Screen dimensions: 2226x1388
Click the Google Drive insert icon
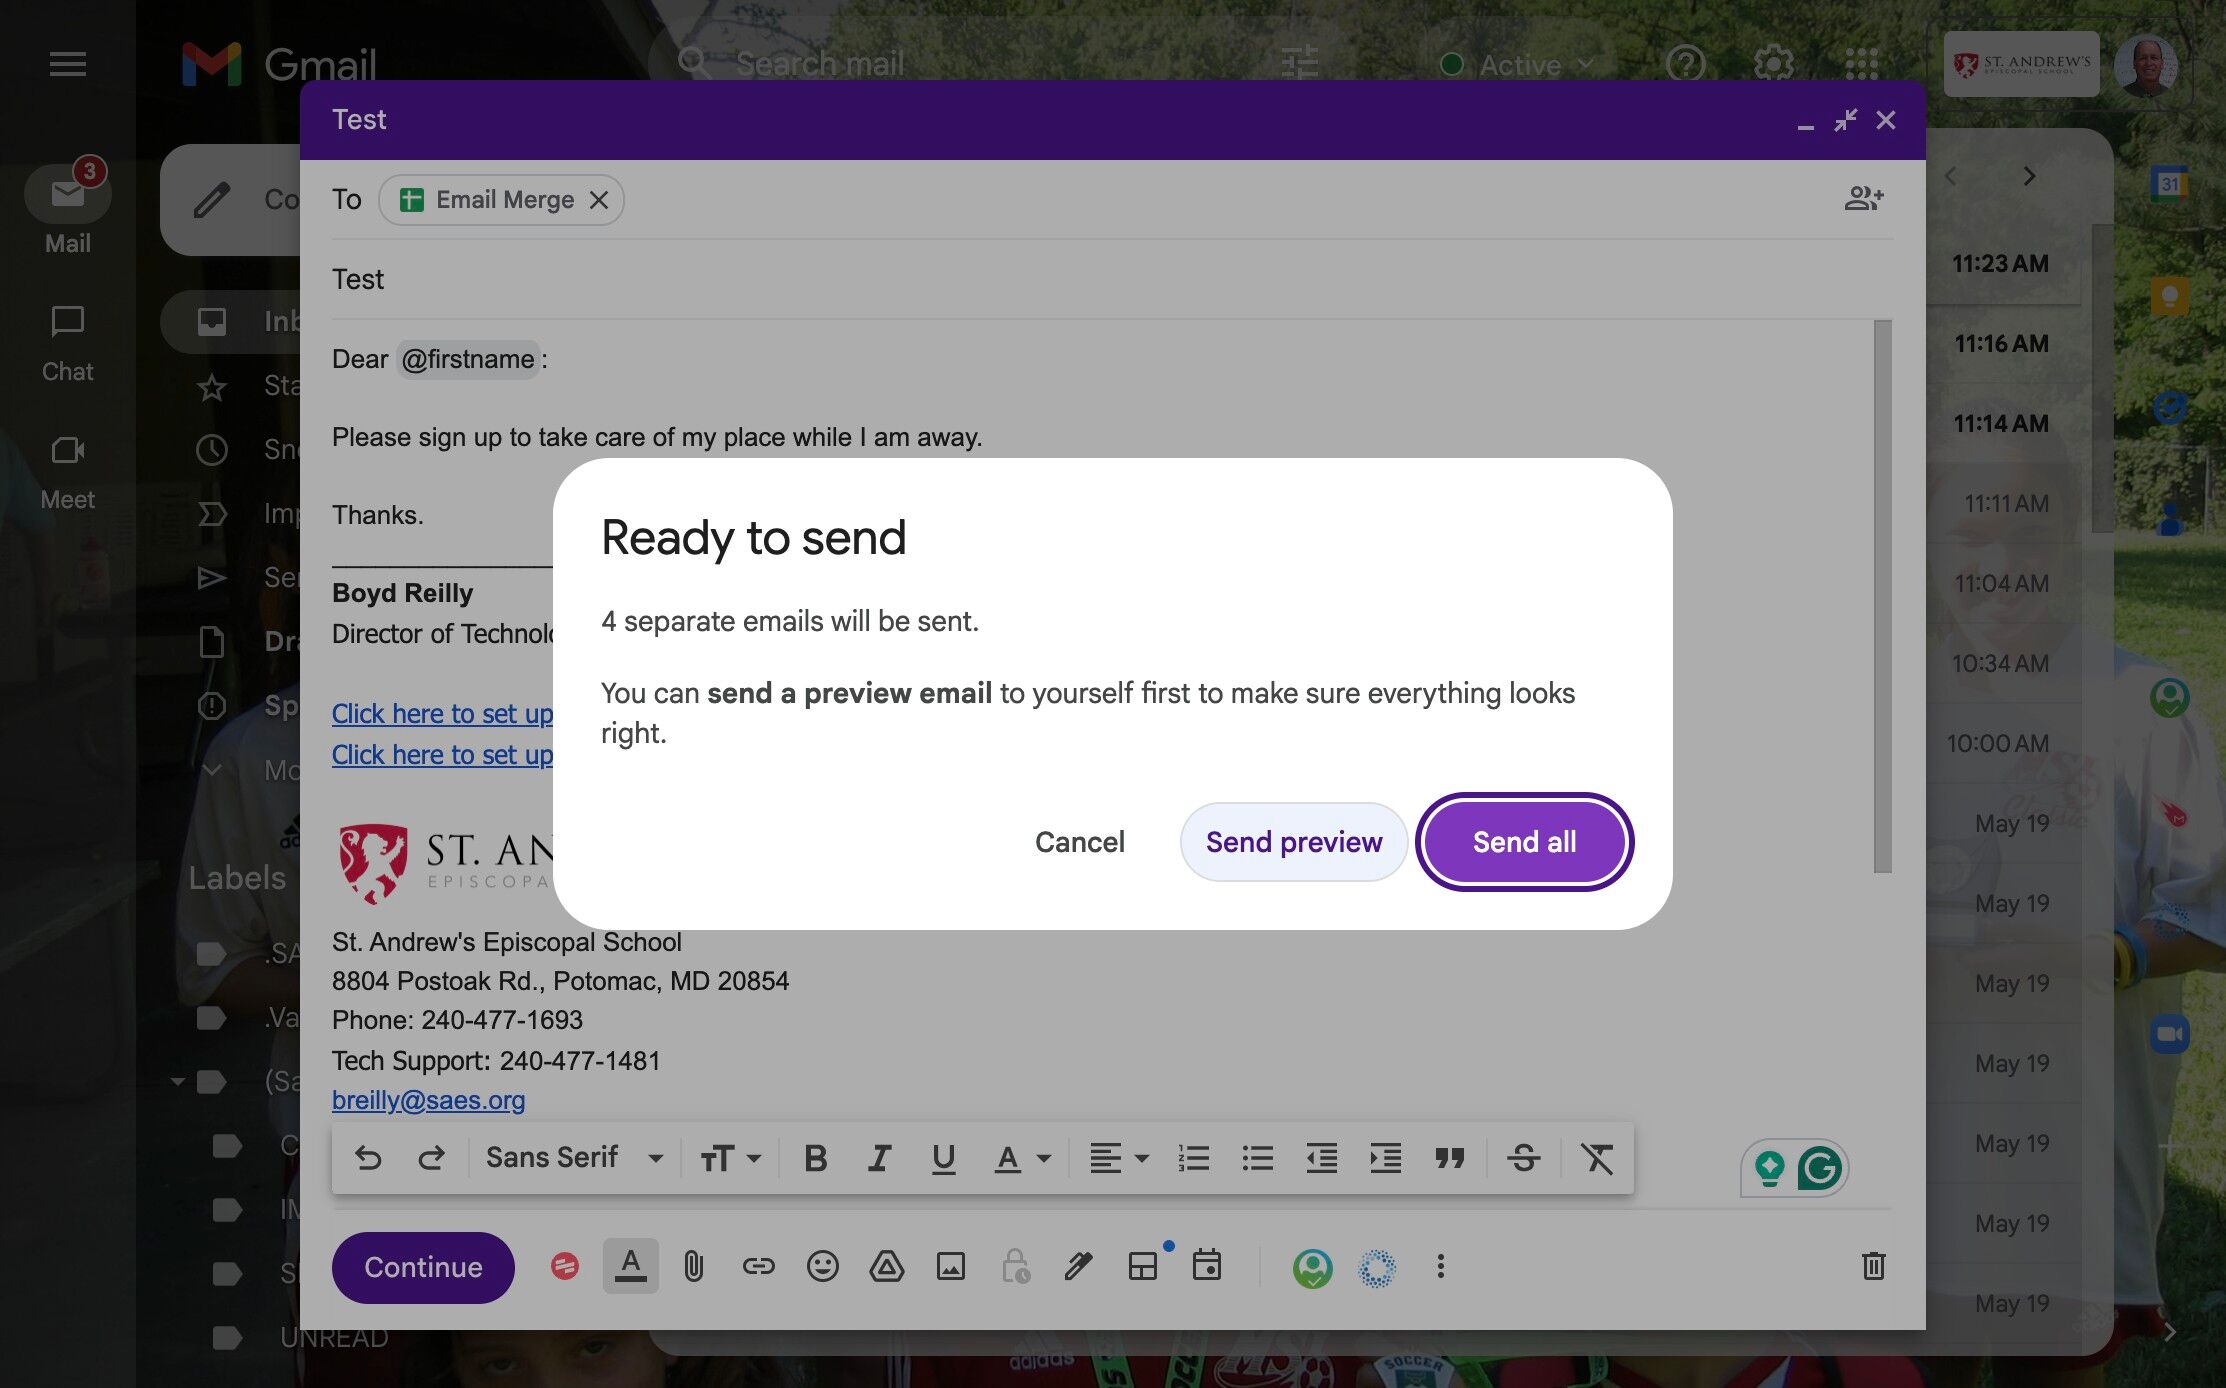tap(886, 1267)
